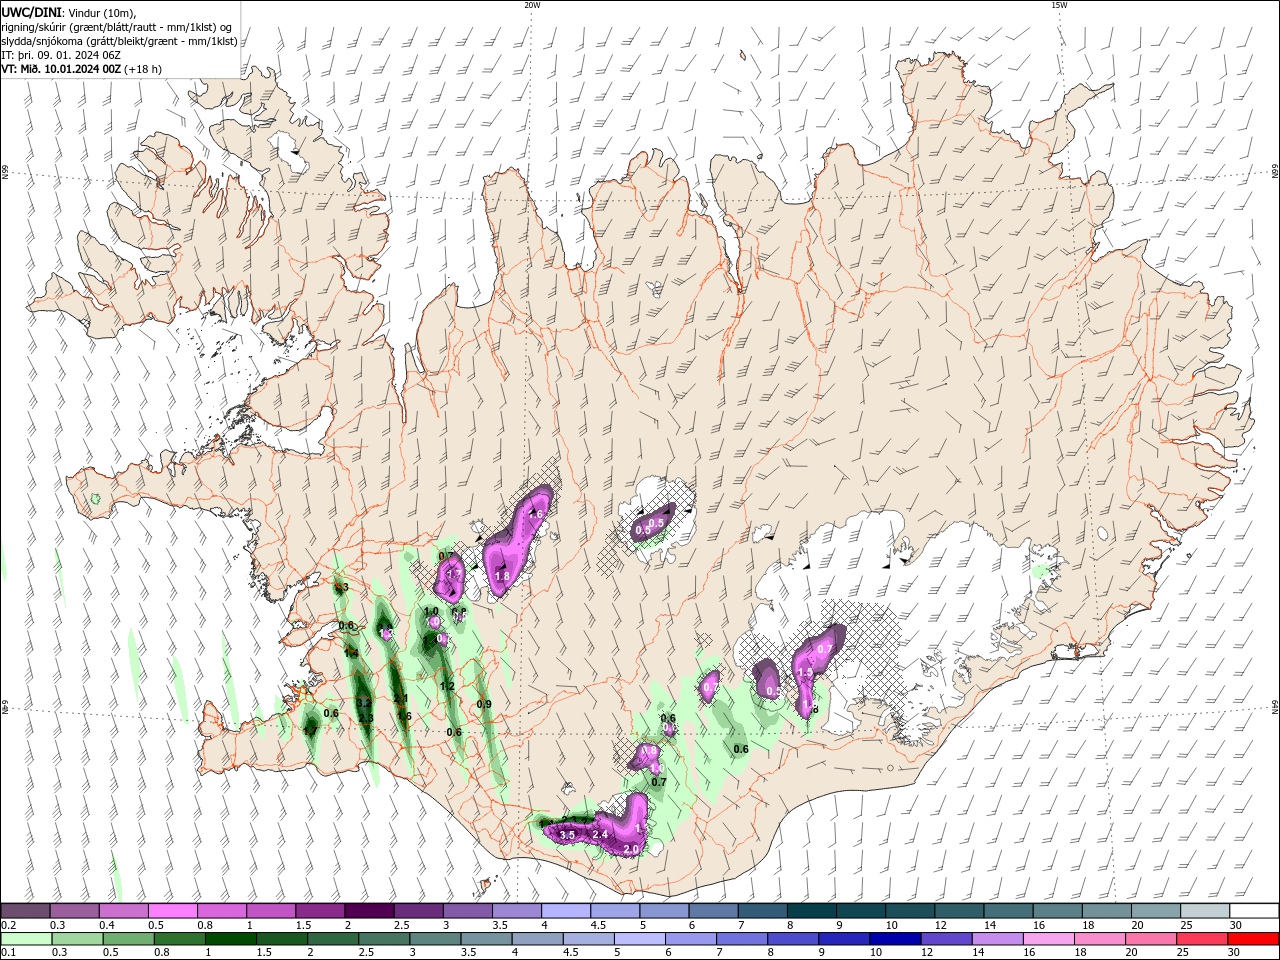
Task: Click the IT initial time line 'þri. 09. 01. 2024 06Z'
Action: (68, 55)
